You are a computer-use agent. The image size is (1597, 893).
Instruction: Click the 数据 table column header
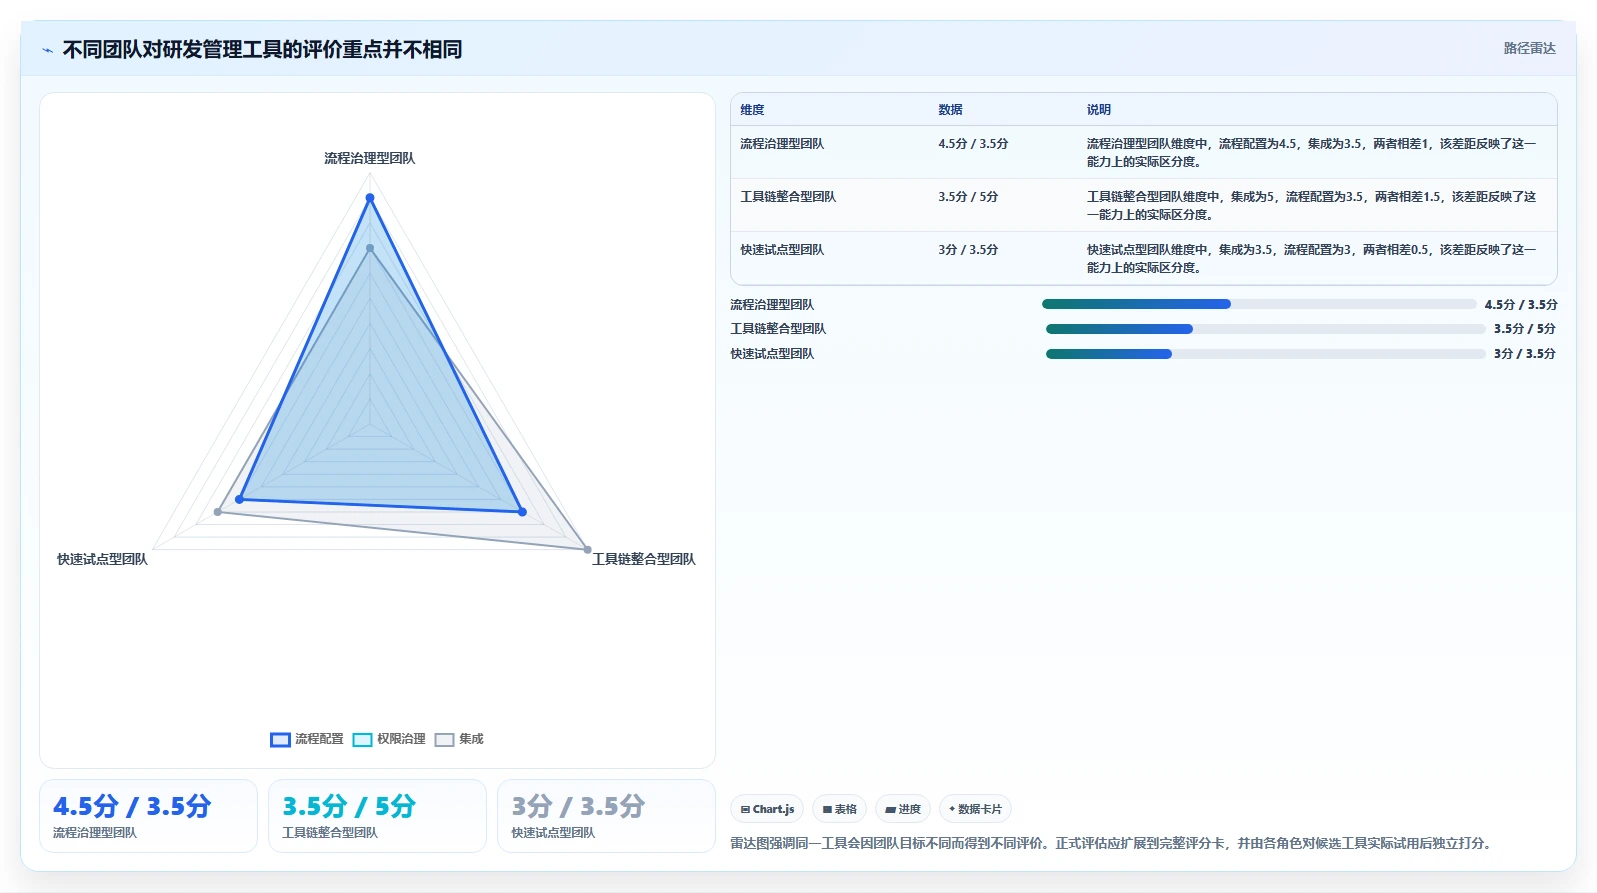[x=950, y=110]
